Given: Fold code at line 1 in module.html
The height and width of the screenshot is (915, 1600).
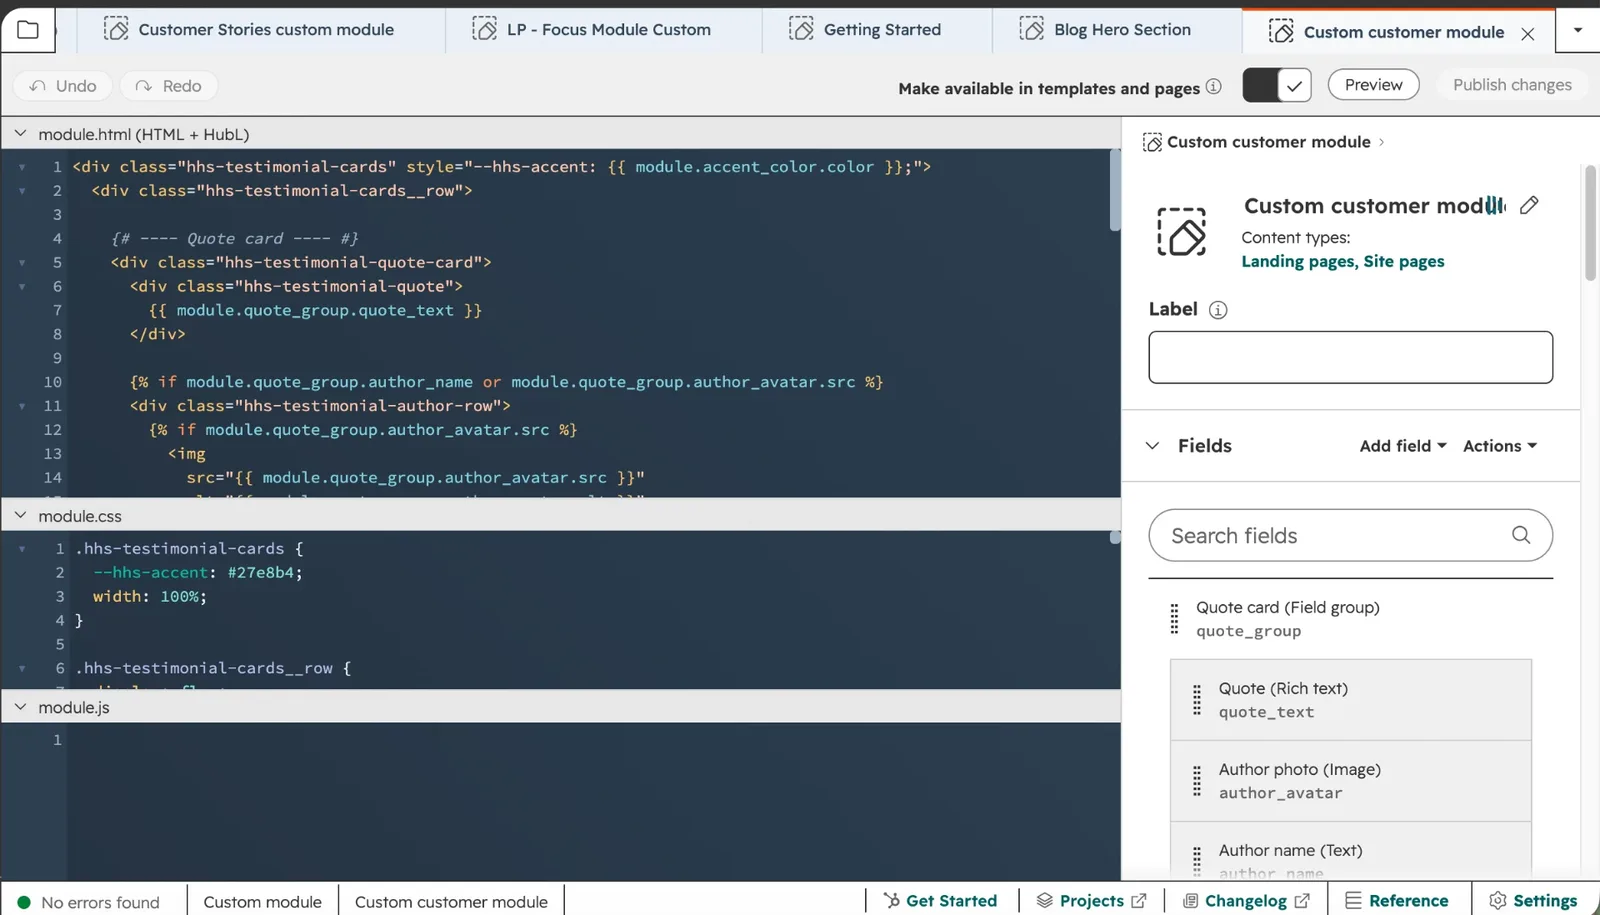Looking at the screenshot, I should tap(22, 167).
